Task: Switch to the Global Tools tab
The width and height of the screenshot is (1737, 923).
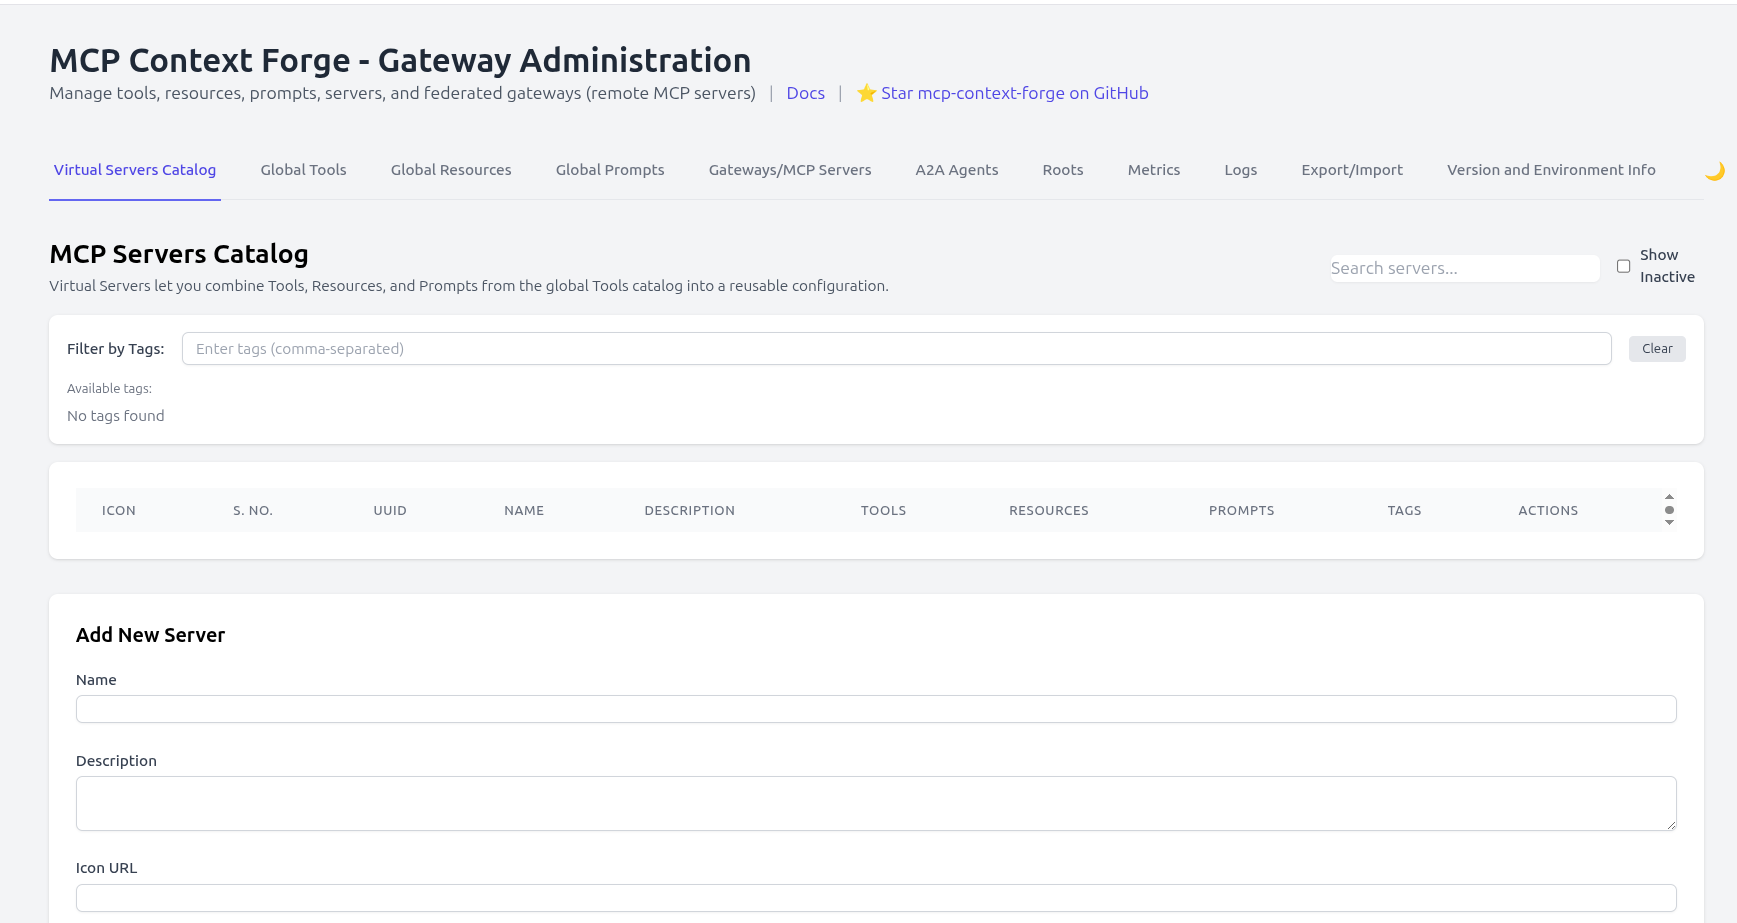Action: (x=303, y=170)
